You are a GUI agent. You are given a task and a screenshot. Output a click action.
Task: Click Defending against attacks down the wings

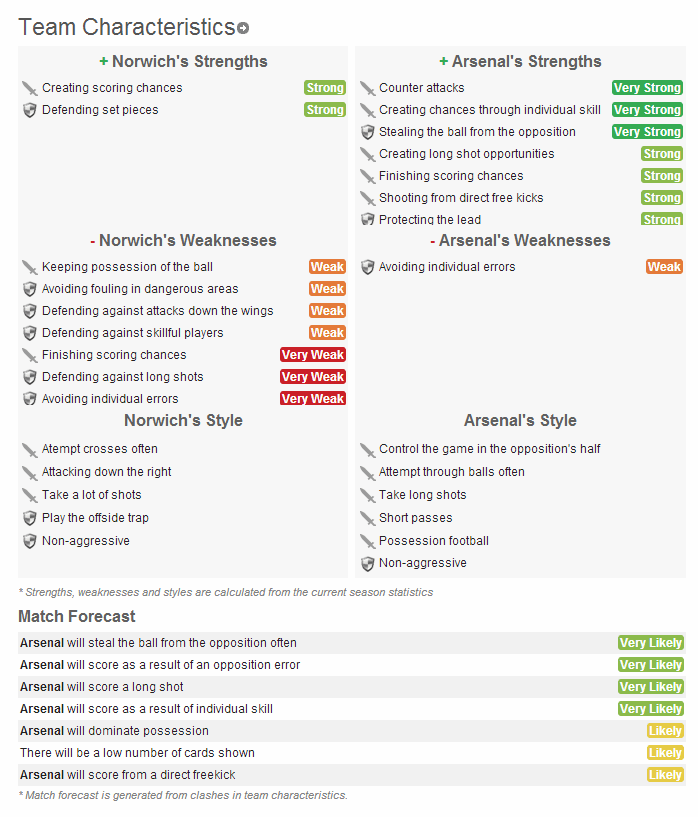tap(157, 311)
